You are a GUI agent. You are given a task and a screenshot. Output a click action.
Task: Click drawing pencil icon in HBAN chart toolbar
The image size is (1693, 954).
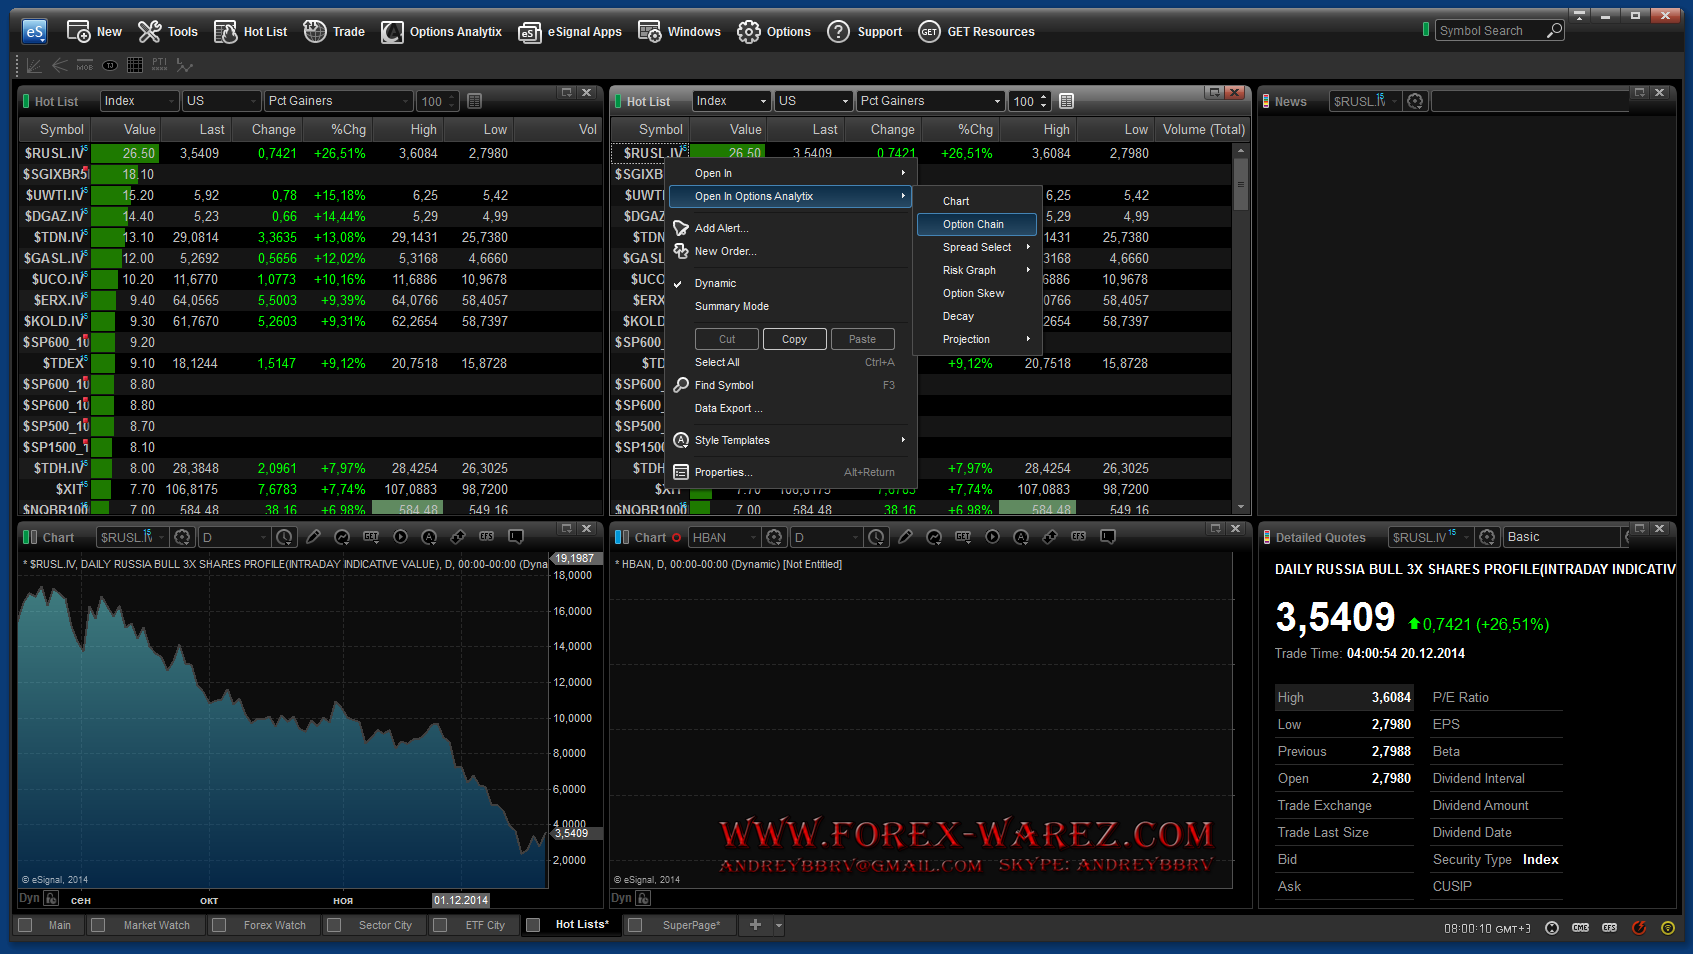pyautogui.click(x=906, y=537)
